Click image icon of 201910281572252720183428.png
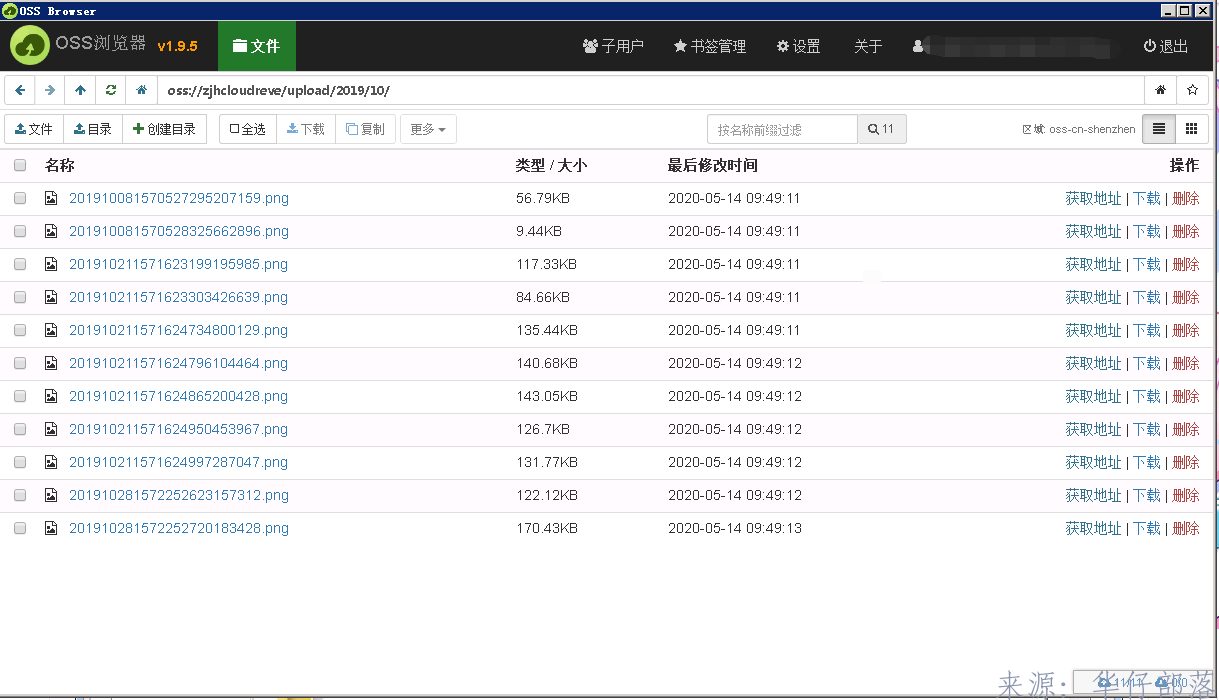 tap(51, 528)
